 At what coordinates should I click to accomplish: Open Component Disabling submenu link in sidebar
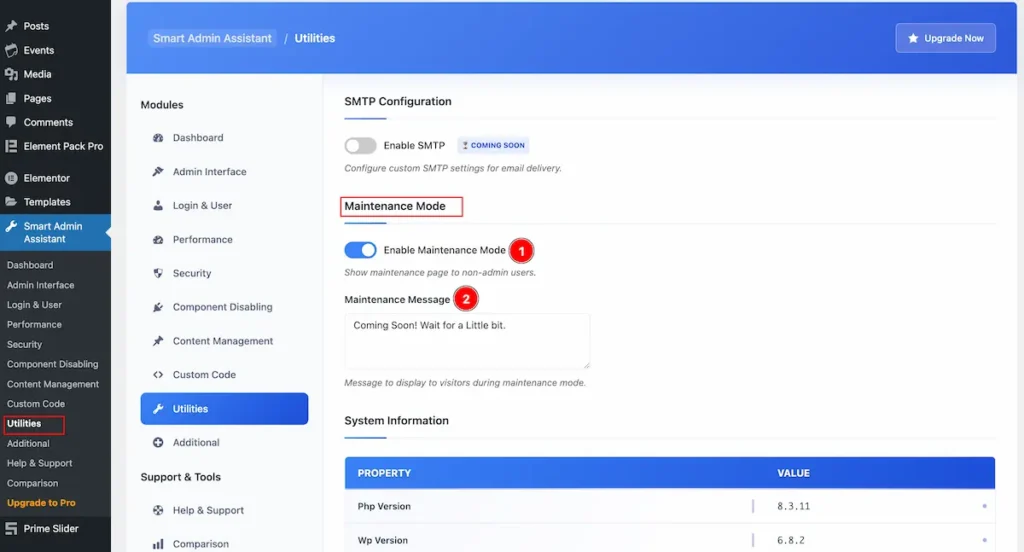[52, 365]
